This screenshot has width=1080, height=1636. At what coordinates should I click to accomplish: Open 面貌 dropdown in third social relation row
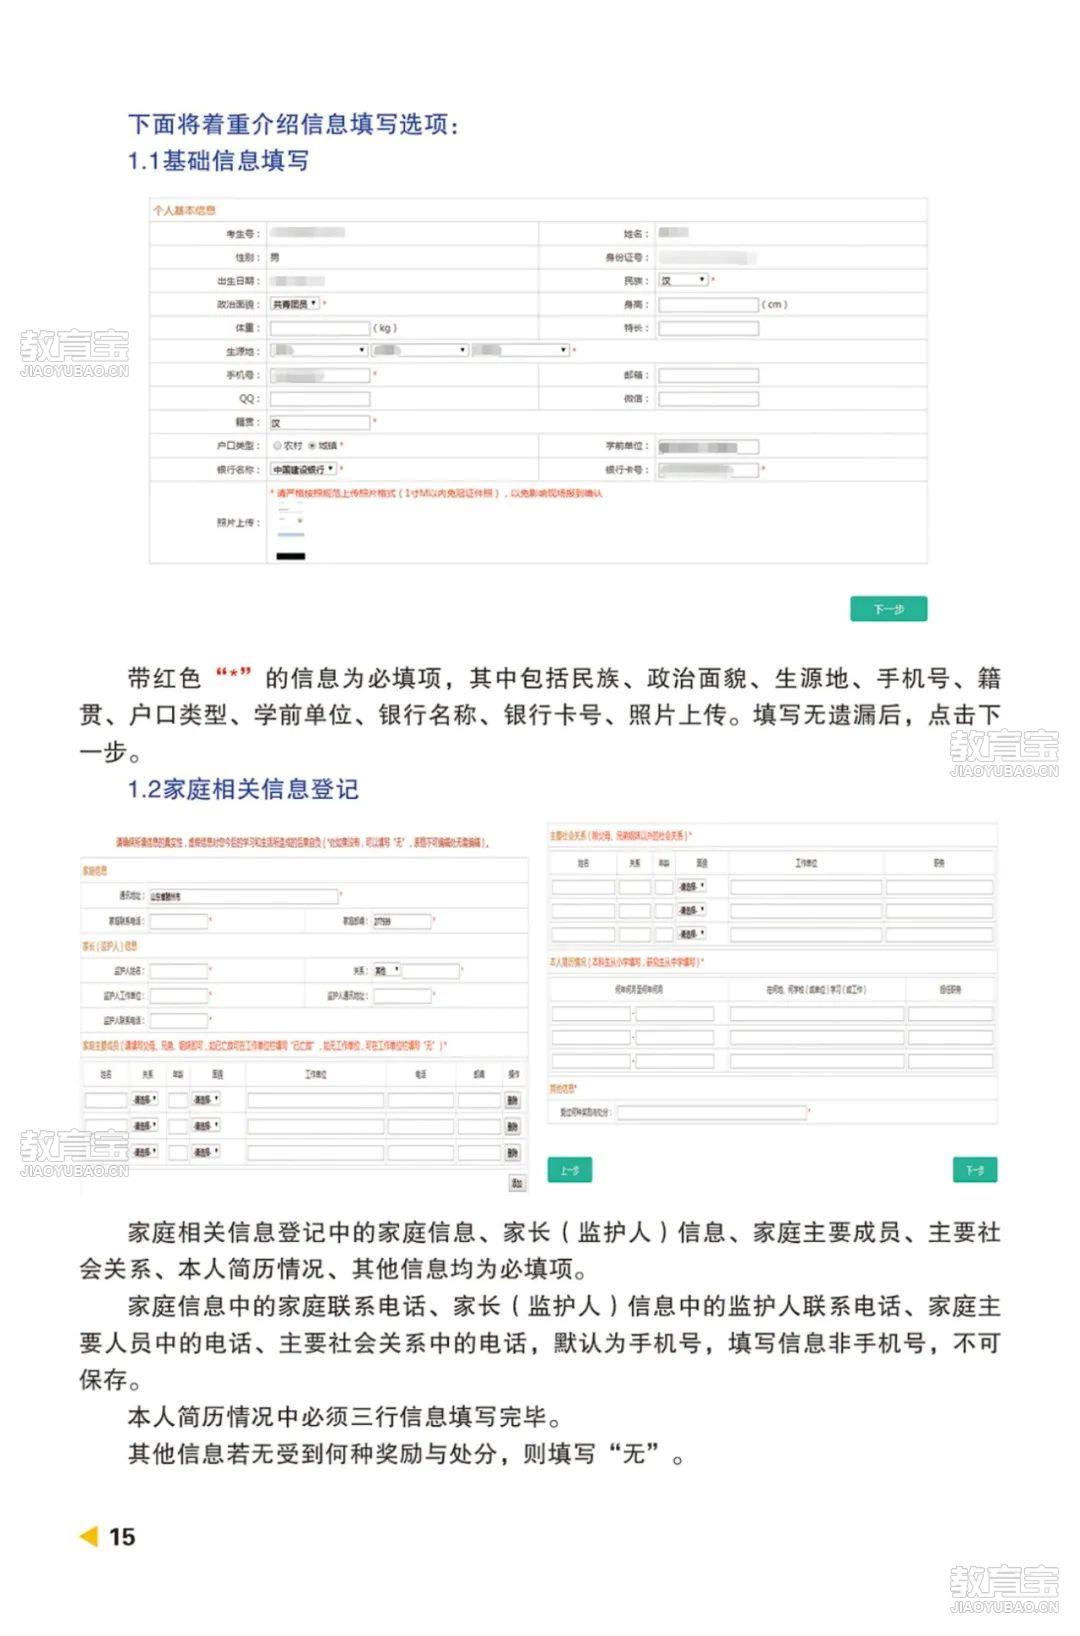(x=692, y=934)
